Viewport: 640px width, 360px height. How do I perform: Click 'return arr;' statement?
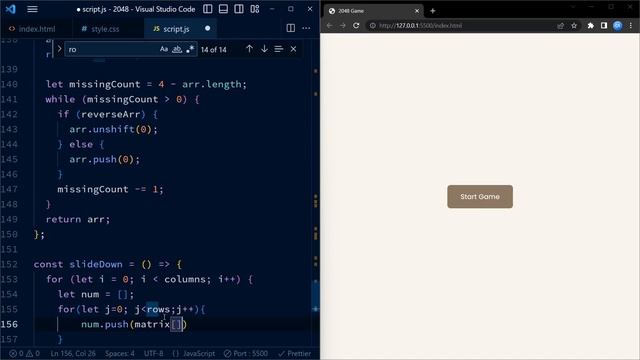click(78, 220)
